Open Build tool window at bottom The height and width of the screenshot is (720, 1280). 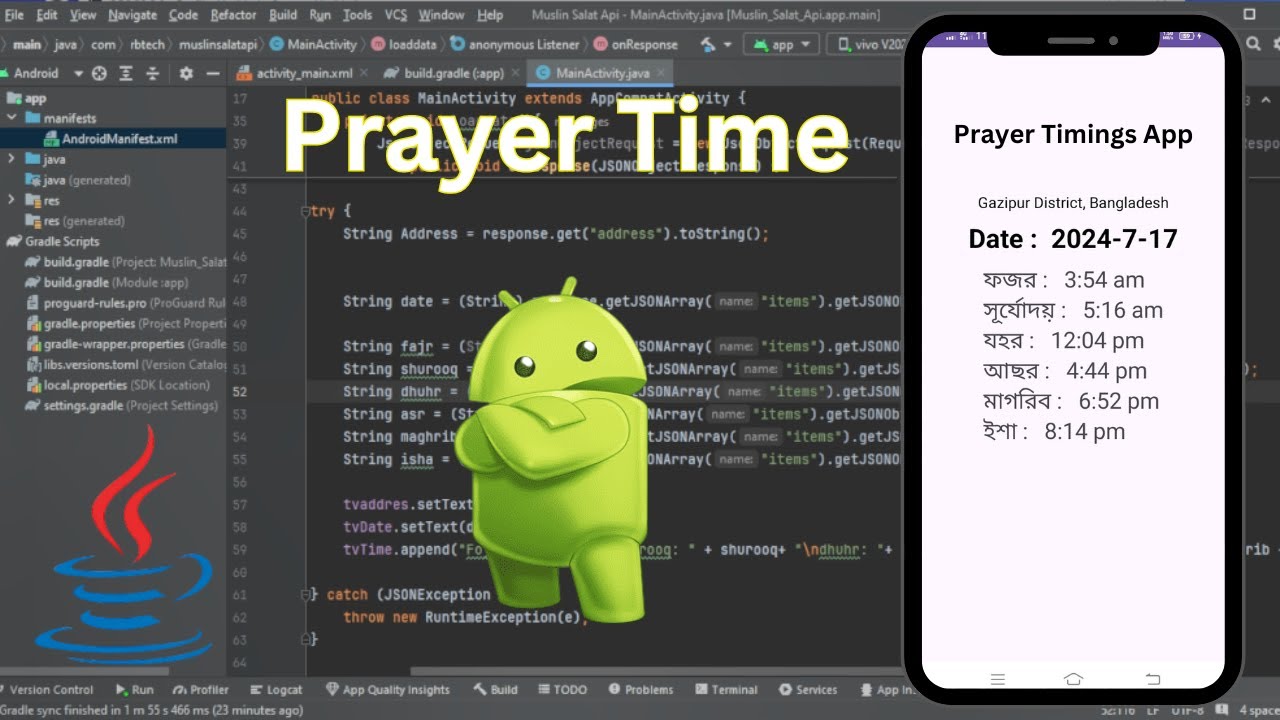tap(495, 690)
